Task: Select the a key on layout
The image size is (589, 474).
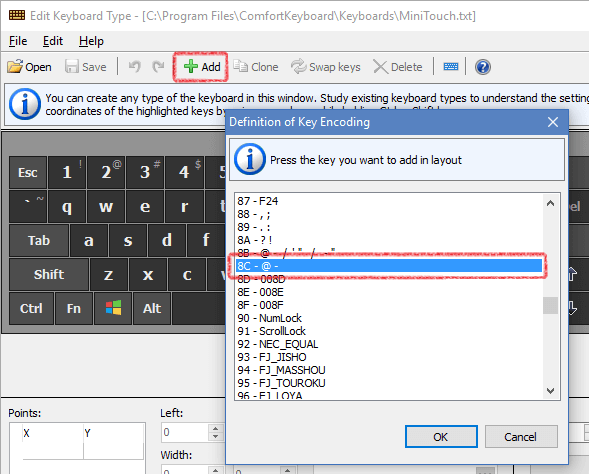Action: pyautogui.click(x=89, y=240)
